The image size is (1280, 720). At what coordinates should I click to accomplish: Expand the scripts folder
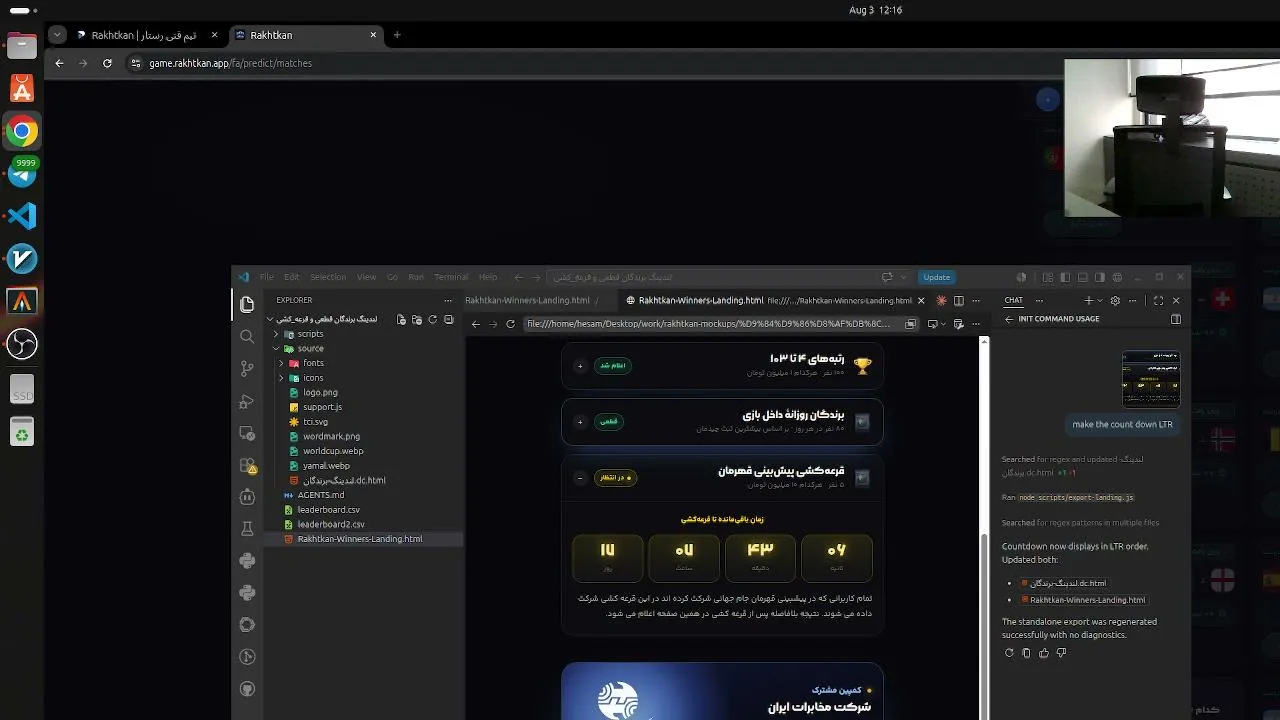[x=275, y=334]
